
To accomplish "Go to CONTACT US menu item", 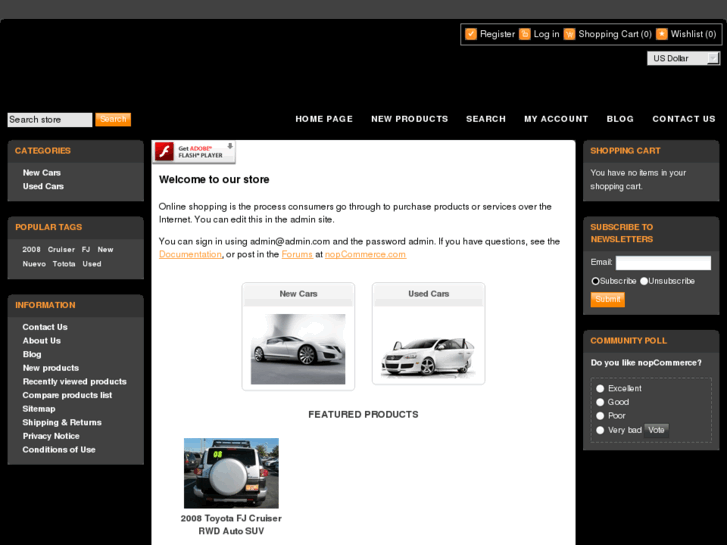I will tap(684, 119).
